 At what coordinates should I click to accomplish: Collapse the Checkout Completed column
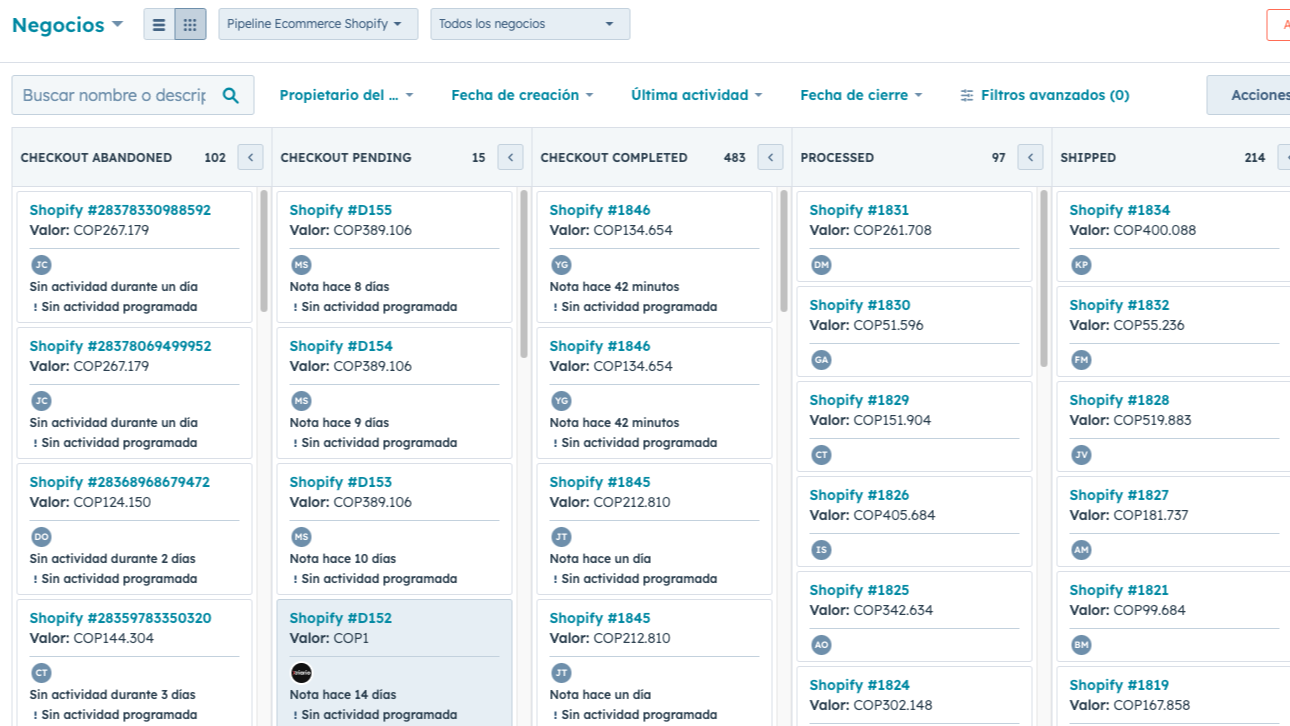770,157
